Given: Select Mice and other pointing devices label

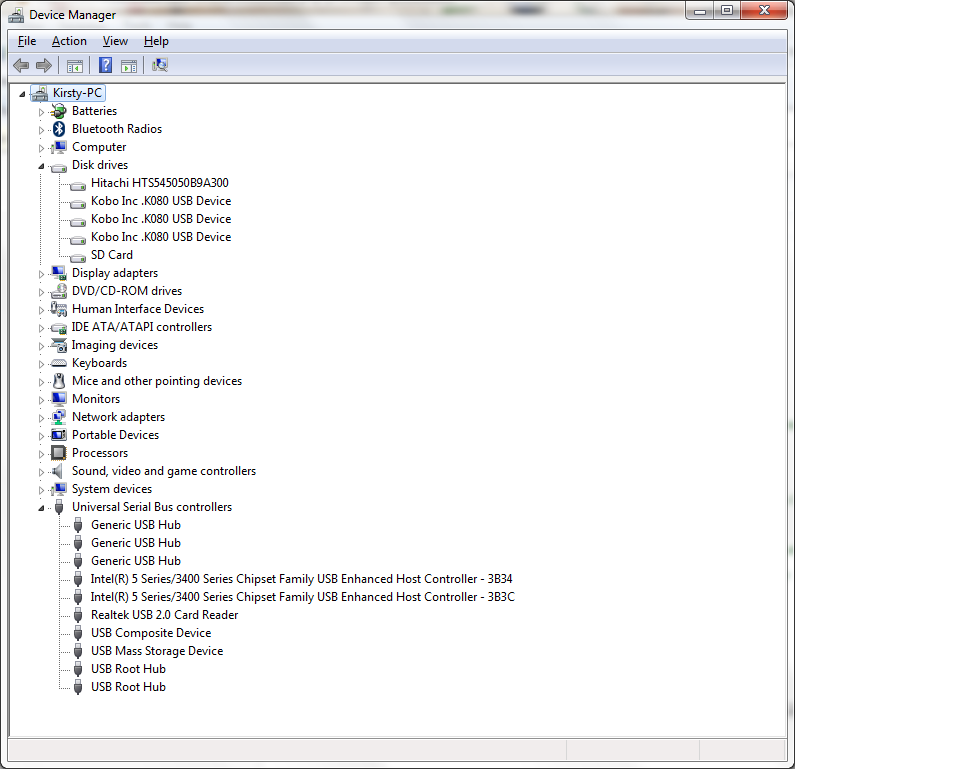Looking at the screenshot, I should [x=157, y=381].
